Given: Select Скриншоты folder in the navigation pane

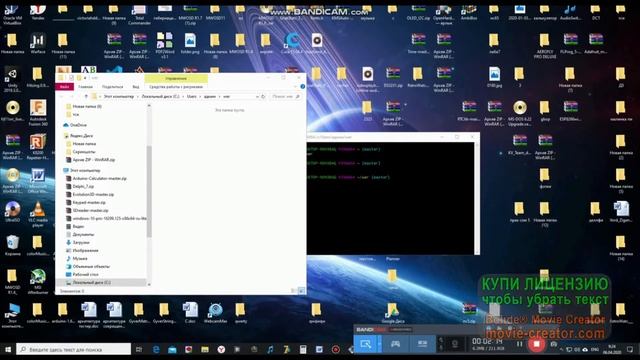Looking at the screenshot, I should (x=81, y=151).
